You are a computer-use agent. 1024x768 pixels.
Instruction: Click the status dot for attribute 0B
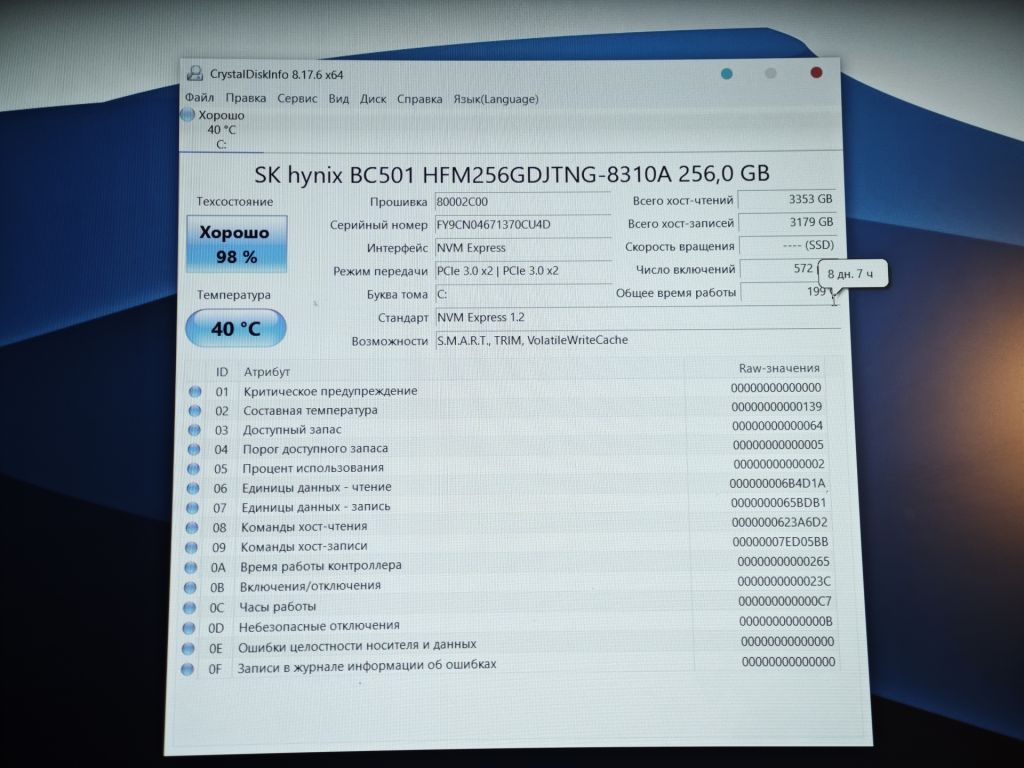pyautogui.click(x=189, y=588)
